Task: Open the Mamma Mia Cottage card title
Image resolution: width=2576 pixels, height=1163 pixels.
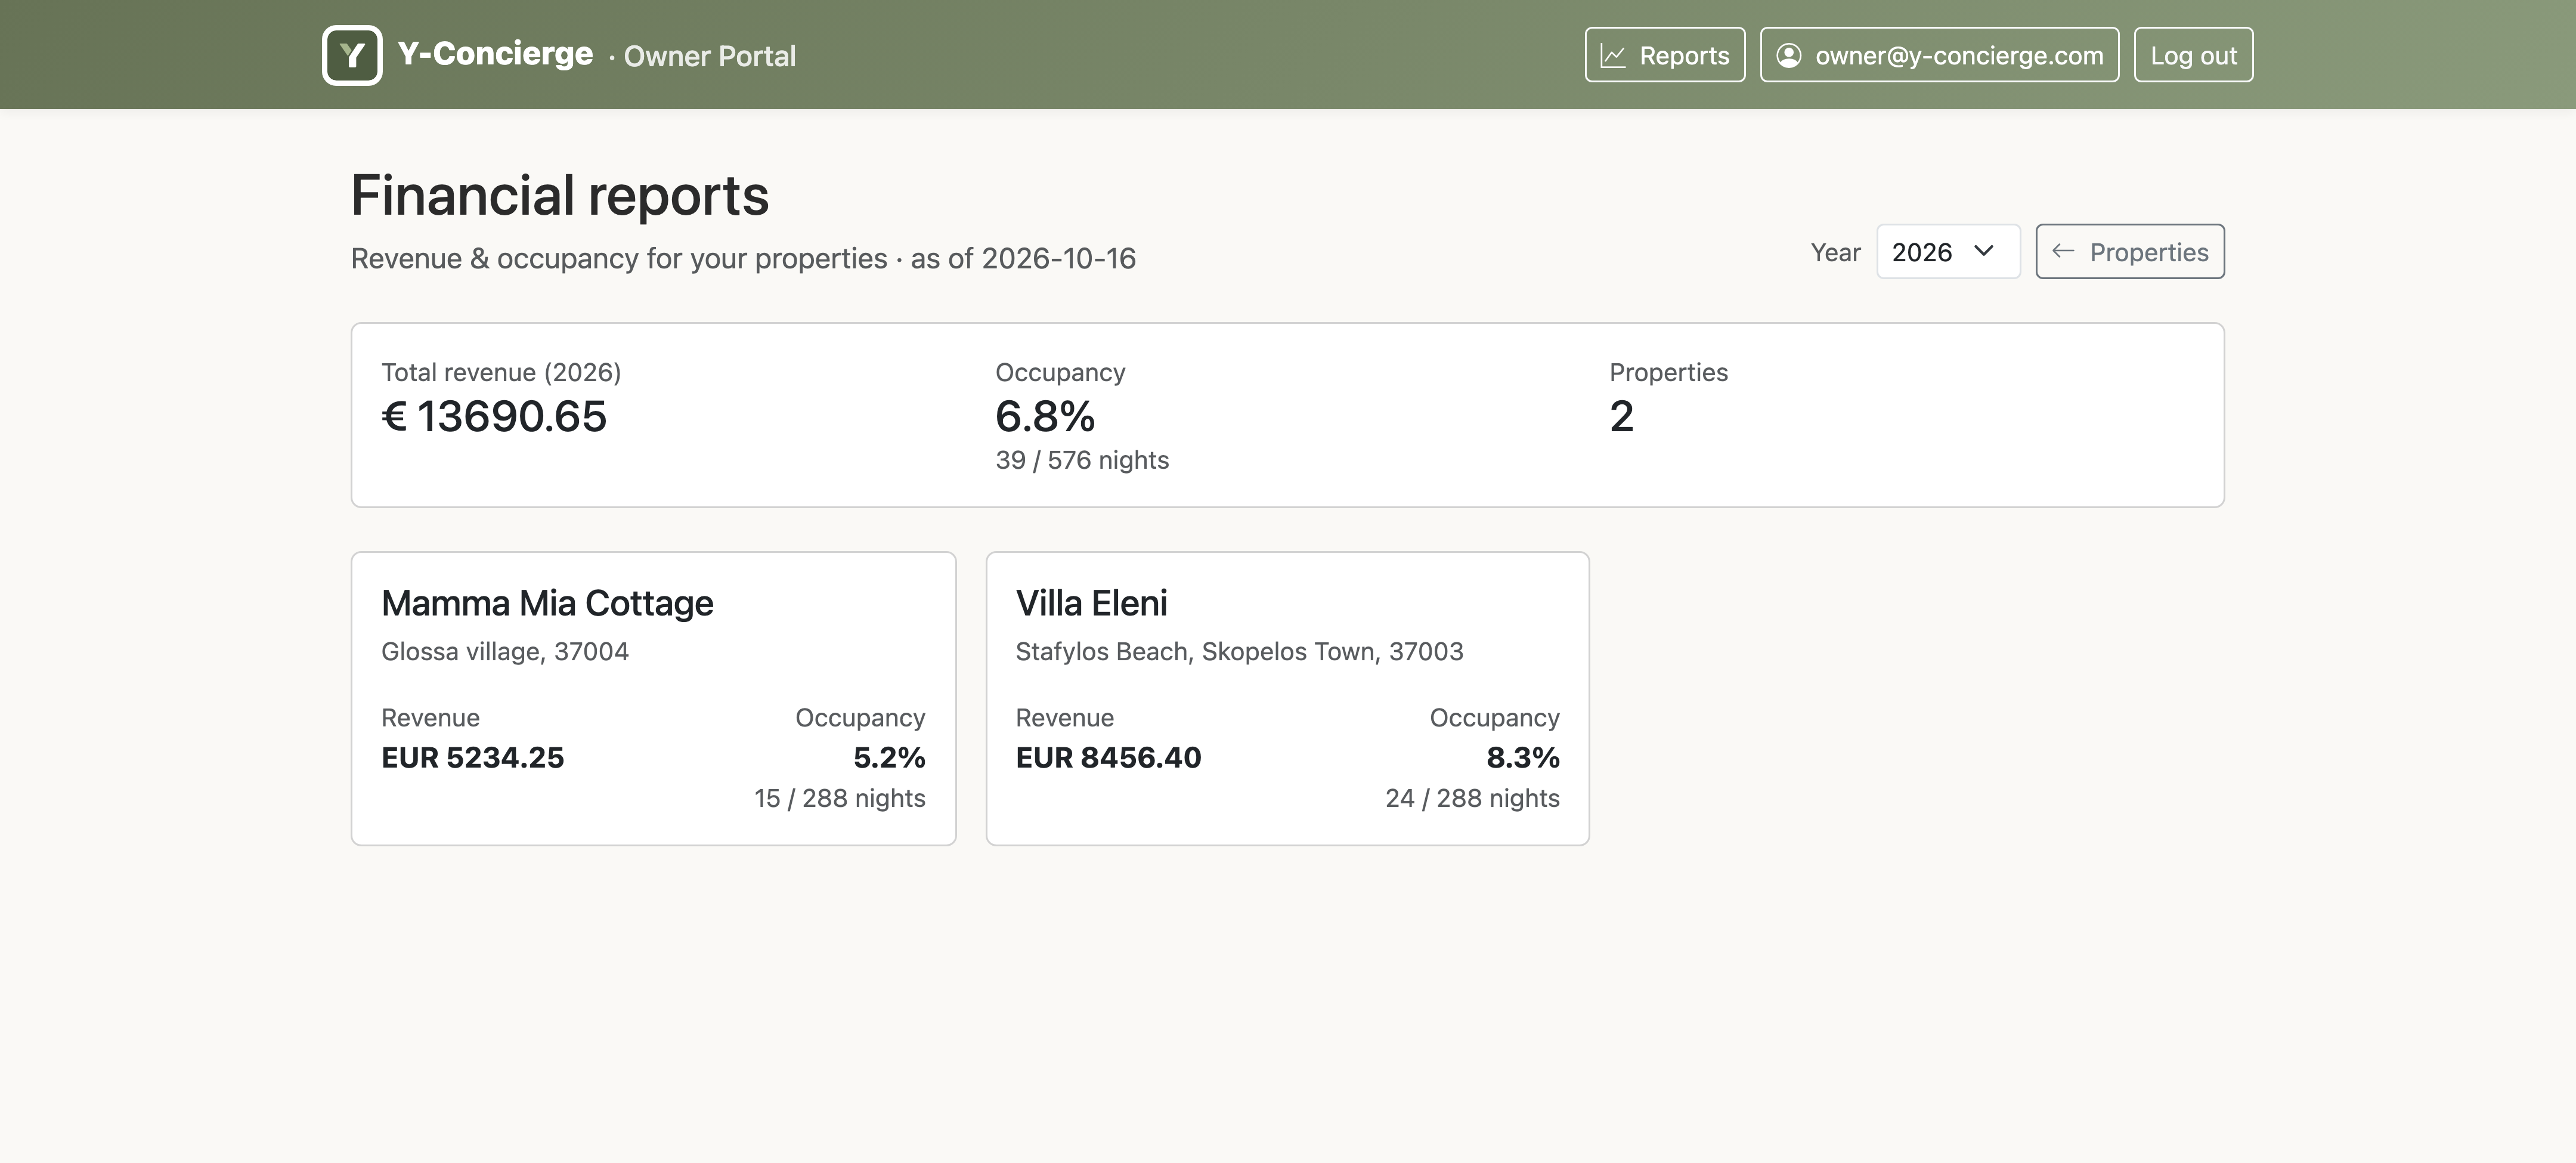Action: tap(547, 603)
